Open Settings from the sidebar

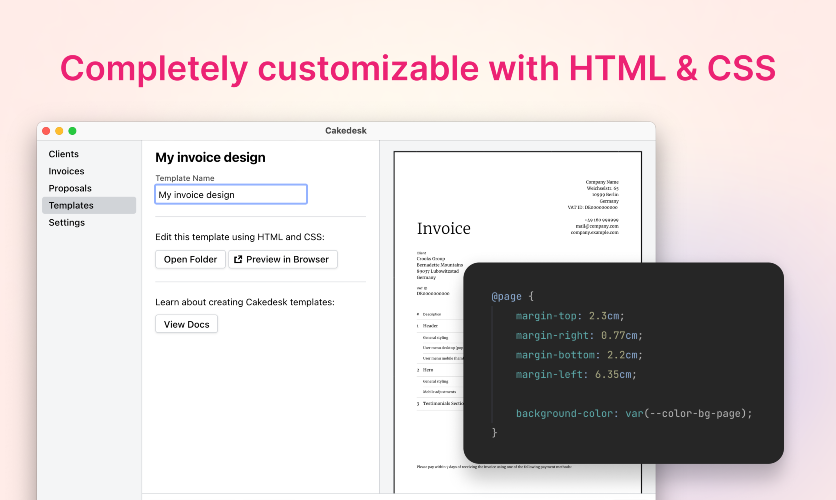67,222
